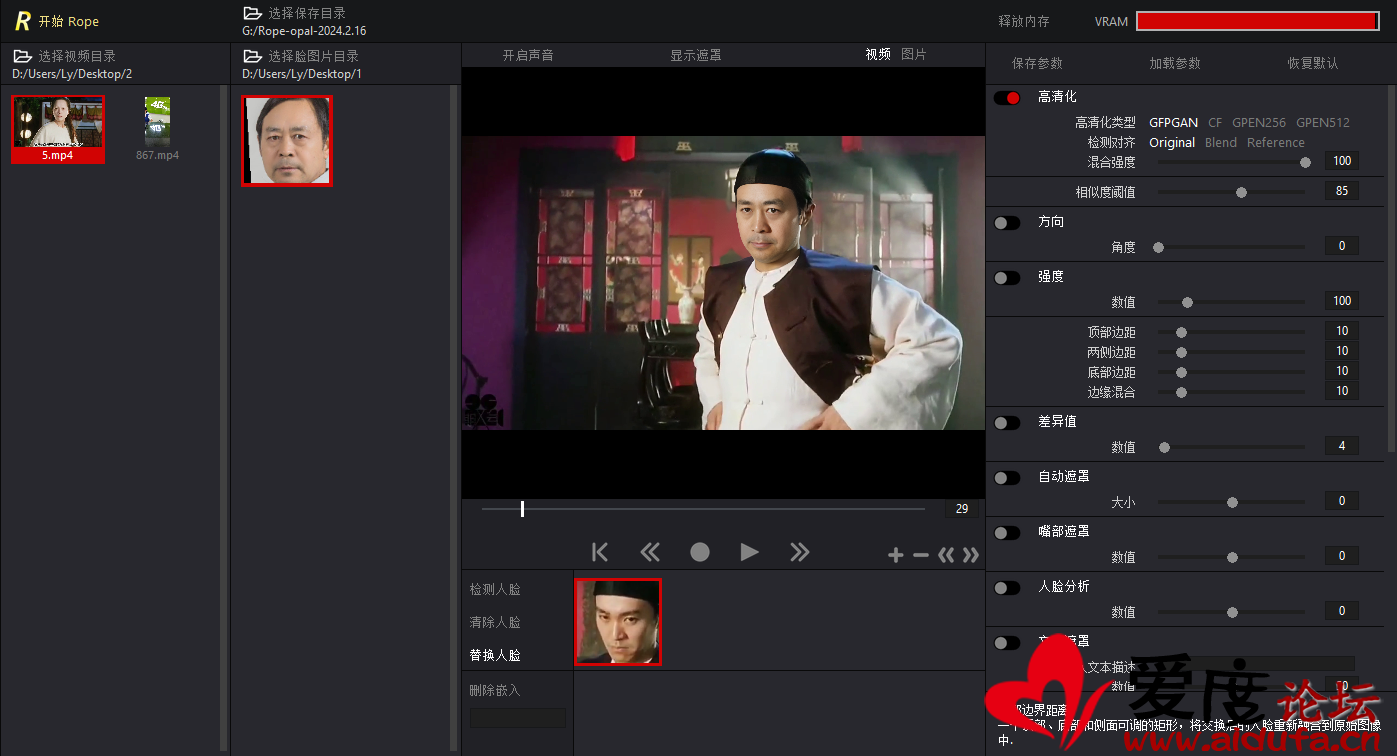
Task: Click the 选择脸图片目录 folder icon
Action: point(252,56)
